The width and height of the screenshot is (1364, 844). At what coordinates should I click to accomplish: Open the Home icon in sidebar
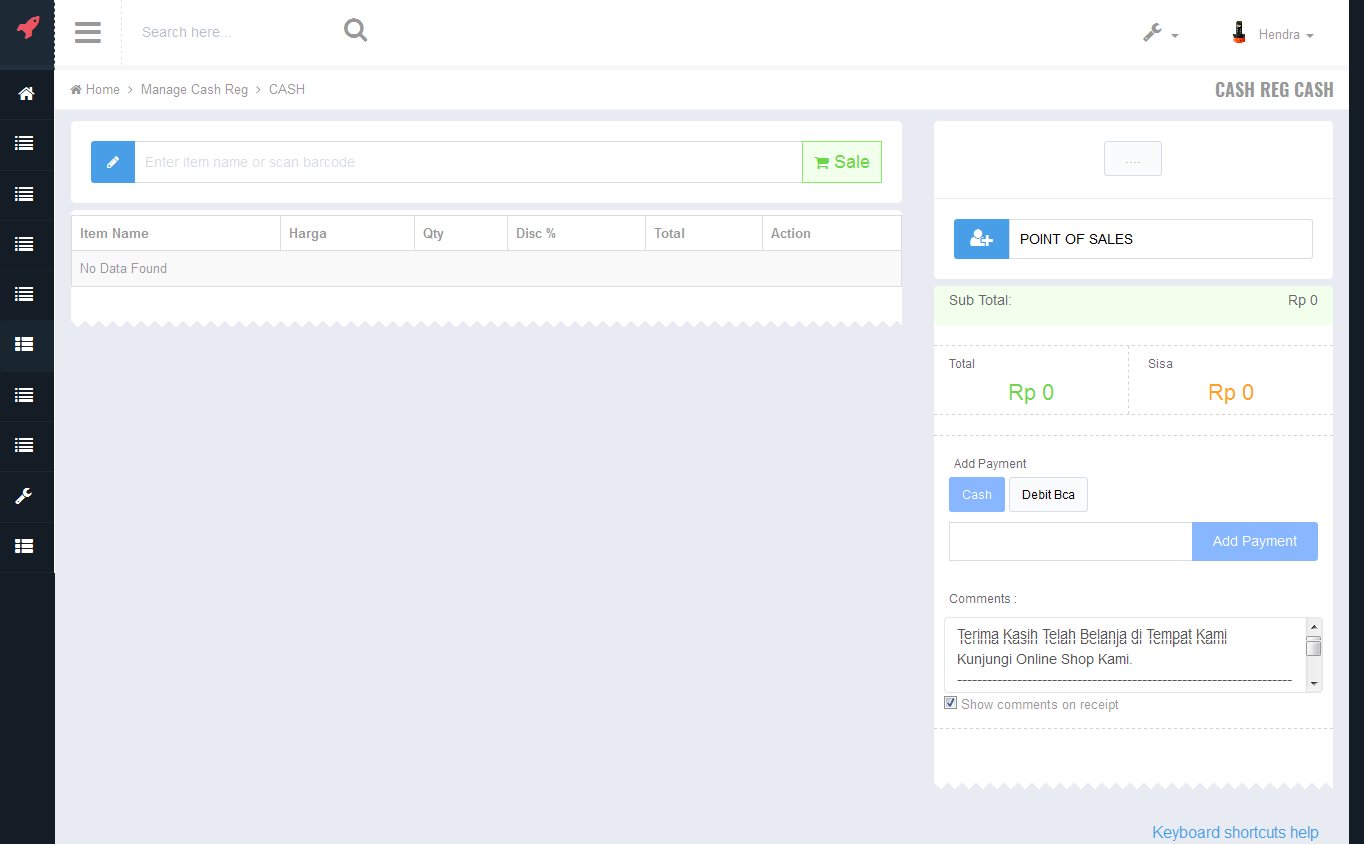[x=26, y=93]
